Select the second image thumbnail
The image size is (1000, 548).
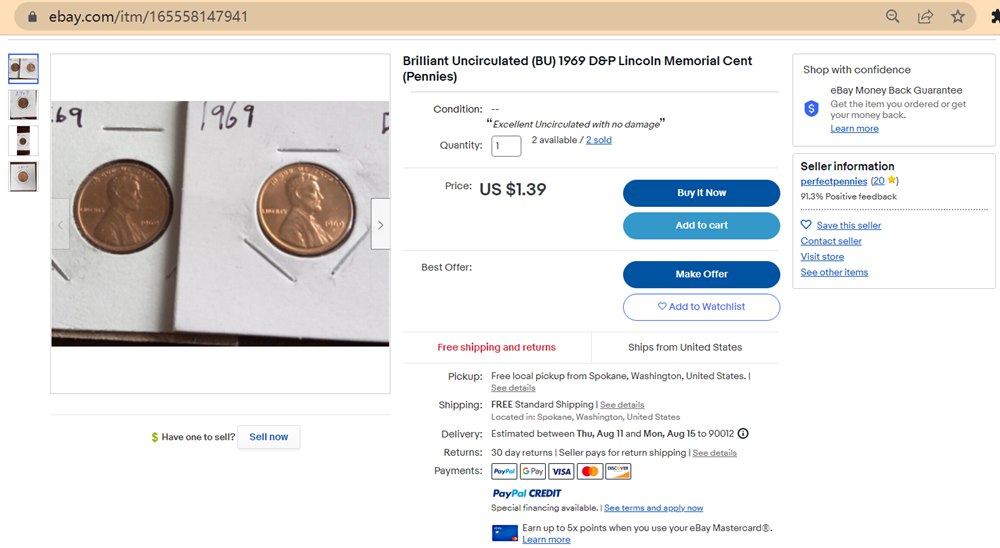point(23,104)
